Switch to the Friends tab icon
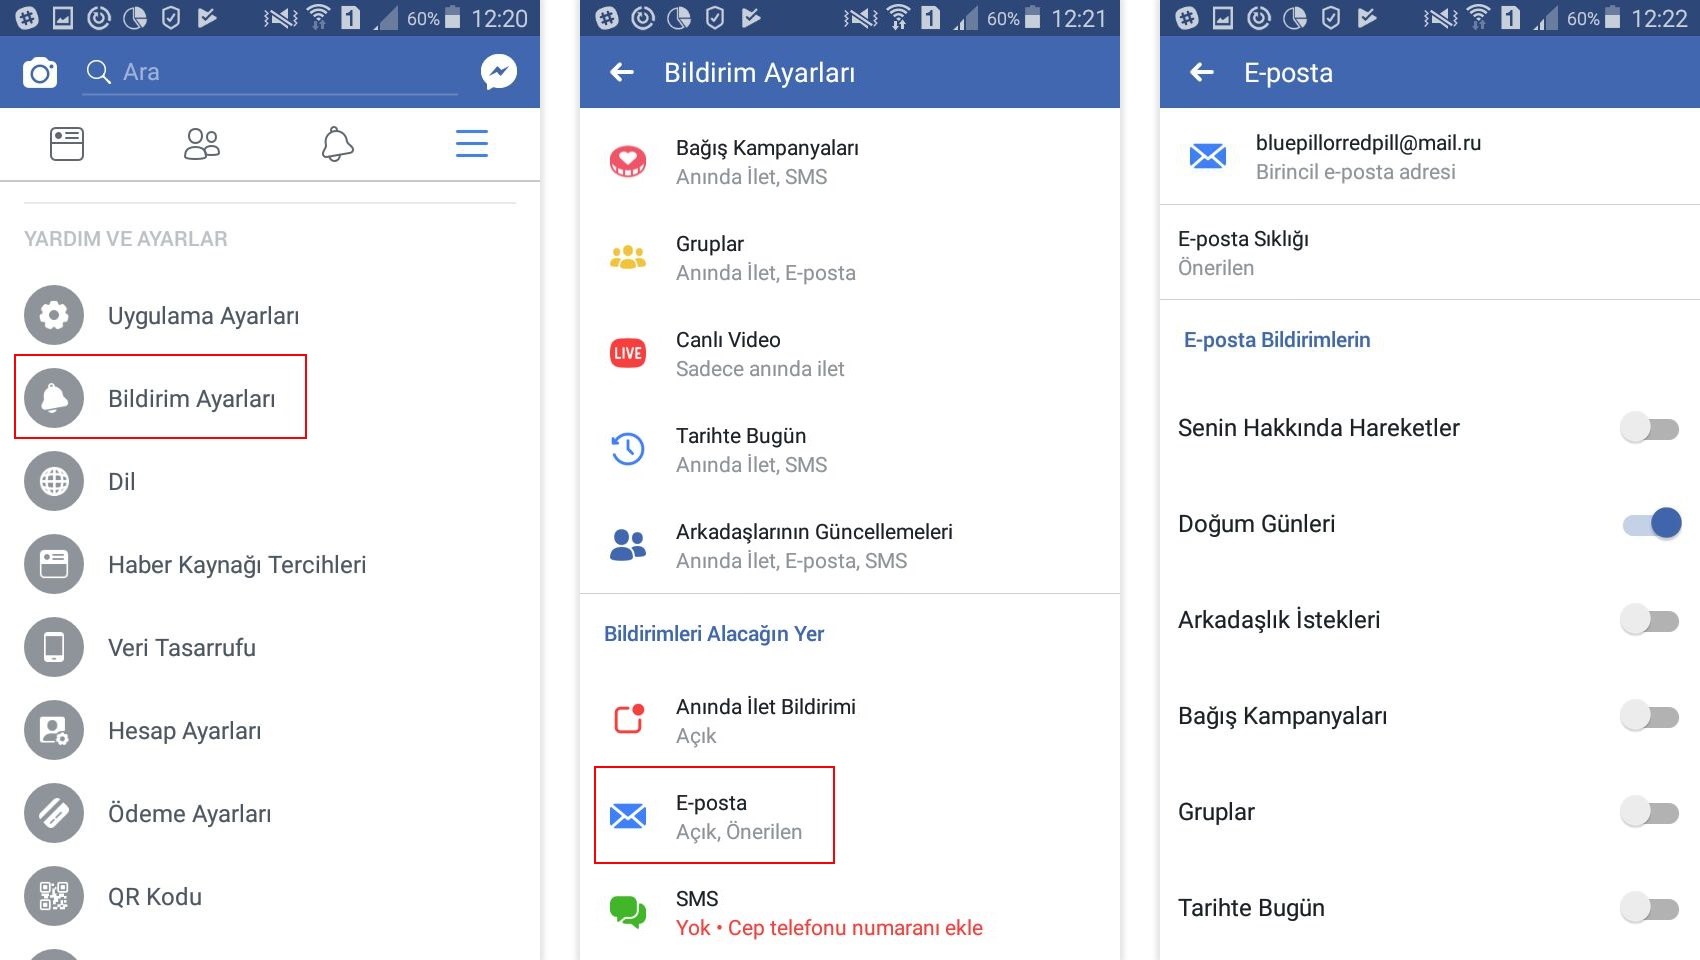This screenshot has height=960, width=1700. point(202,144)
